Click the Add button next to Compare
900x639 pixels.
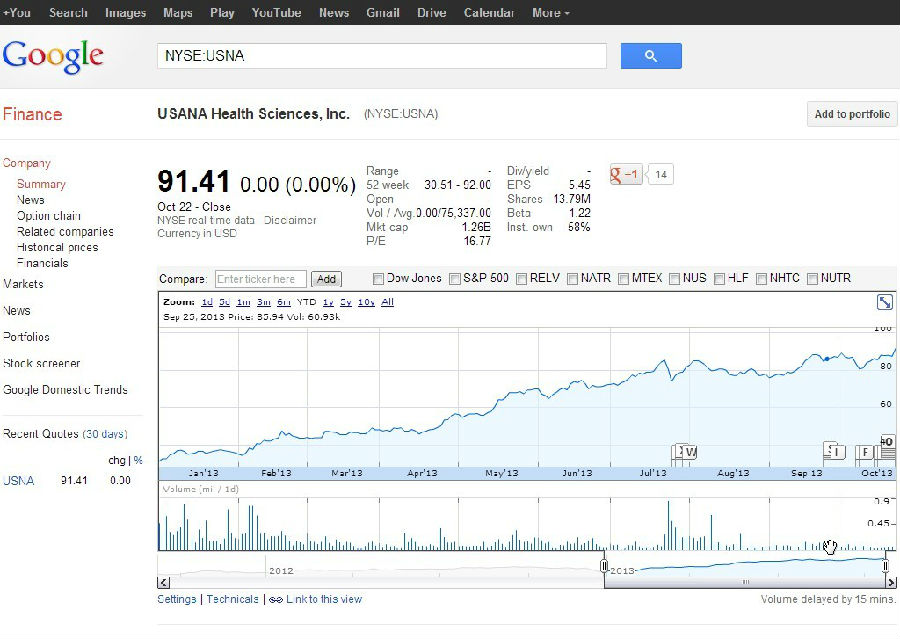click(326, 279)
